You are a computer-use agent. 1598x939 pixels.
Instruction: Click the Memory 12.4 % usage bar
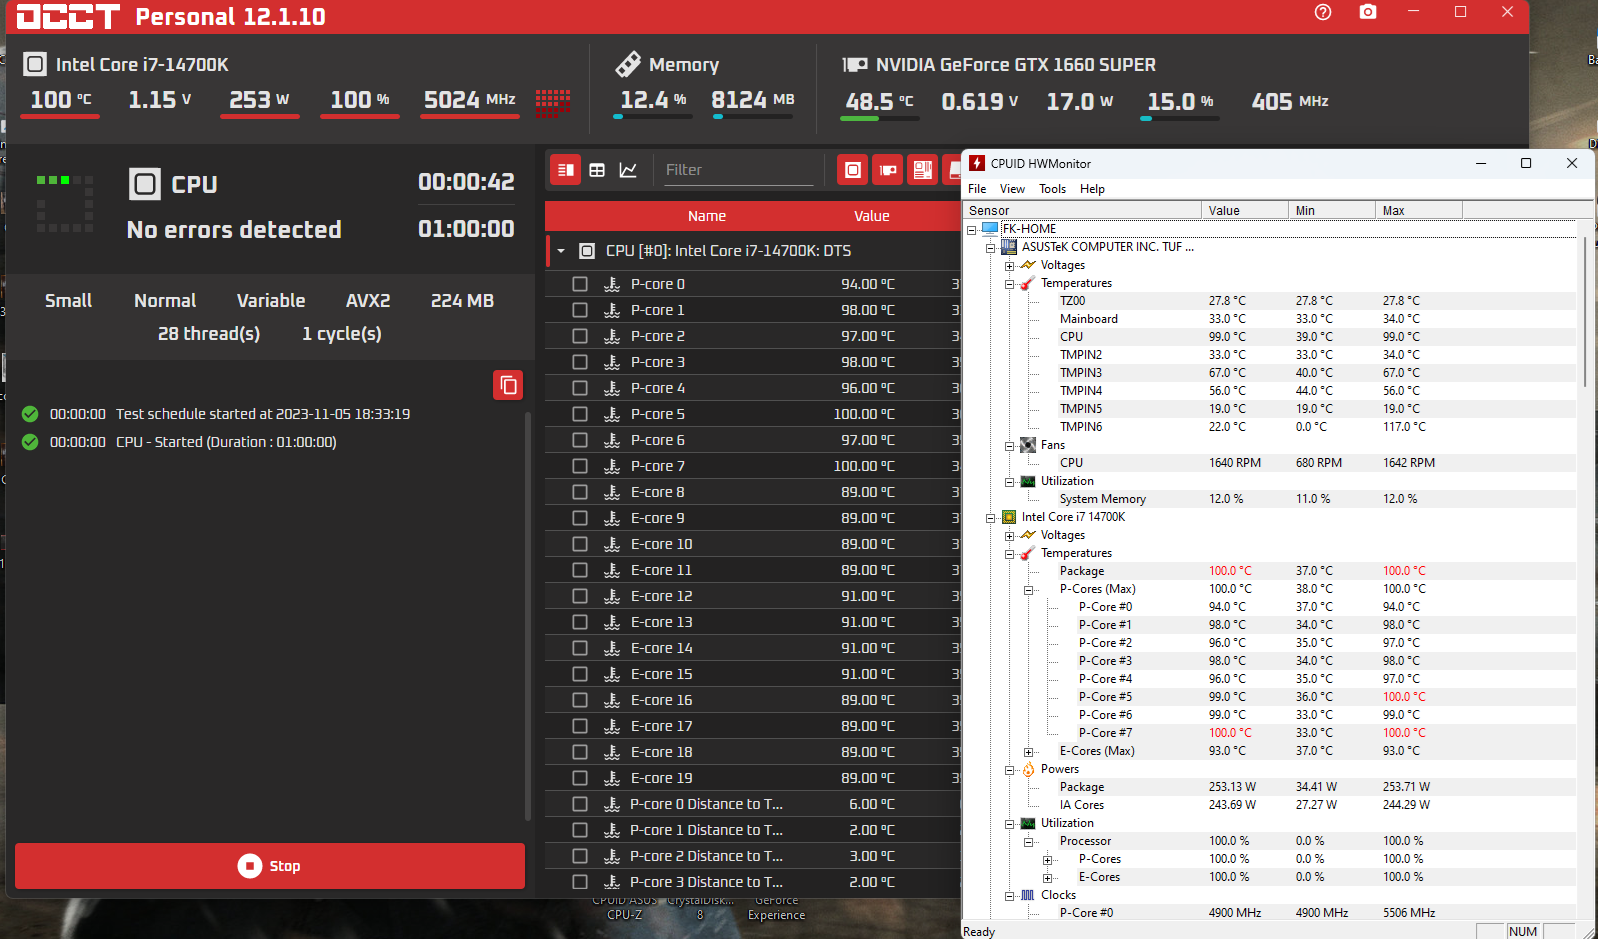[653, 117]
